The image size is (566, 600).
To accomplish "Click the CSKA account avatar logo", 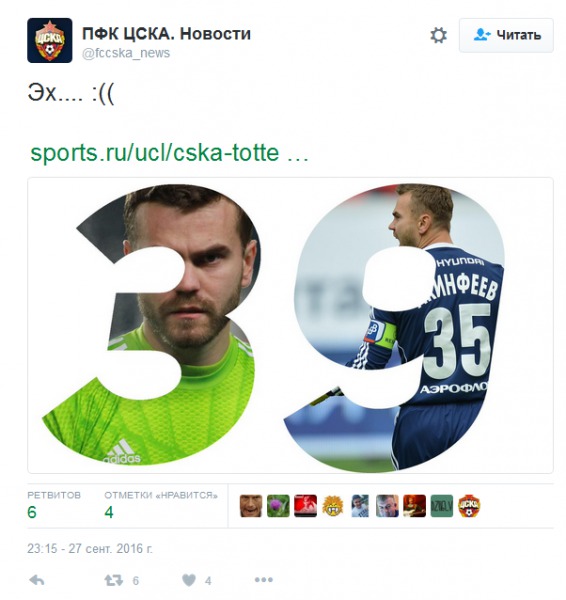I will click(x=49, y=40).
